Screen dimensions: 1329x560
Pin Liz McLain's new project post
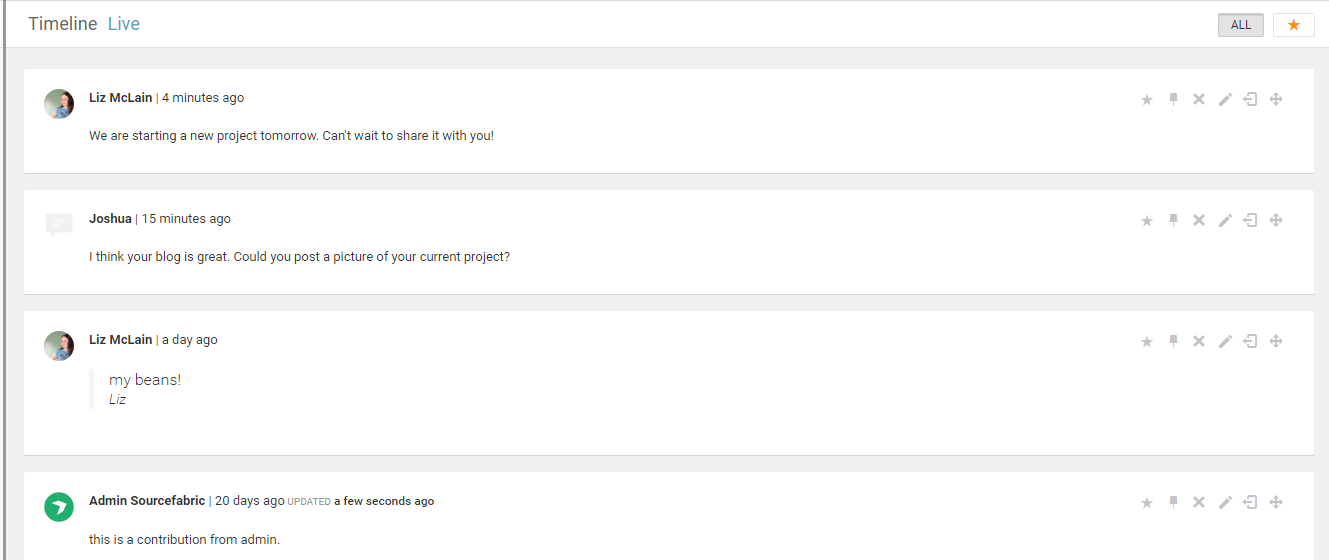point(1173,99)
